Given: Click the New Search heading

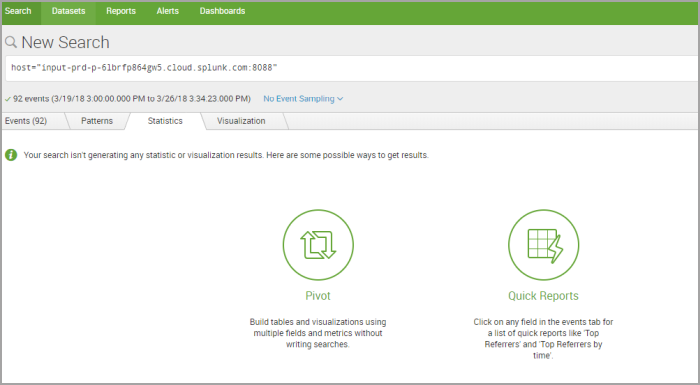Looking at the screenshot, I should pos(65,42).
